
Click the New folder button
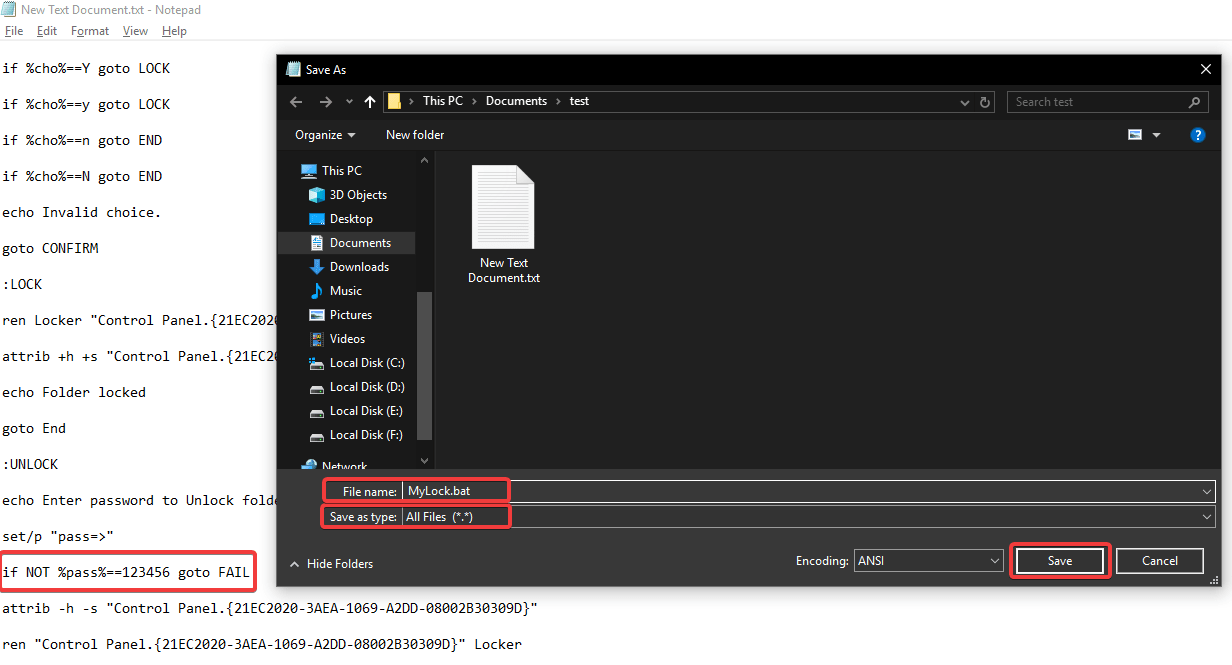pyautogui.click(x=415, y=135)
